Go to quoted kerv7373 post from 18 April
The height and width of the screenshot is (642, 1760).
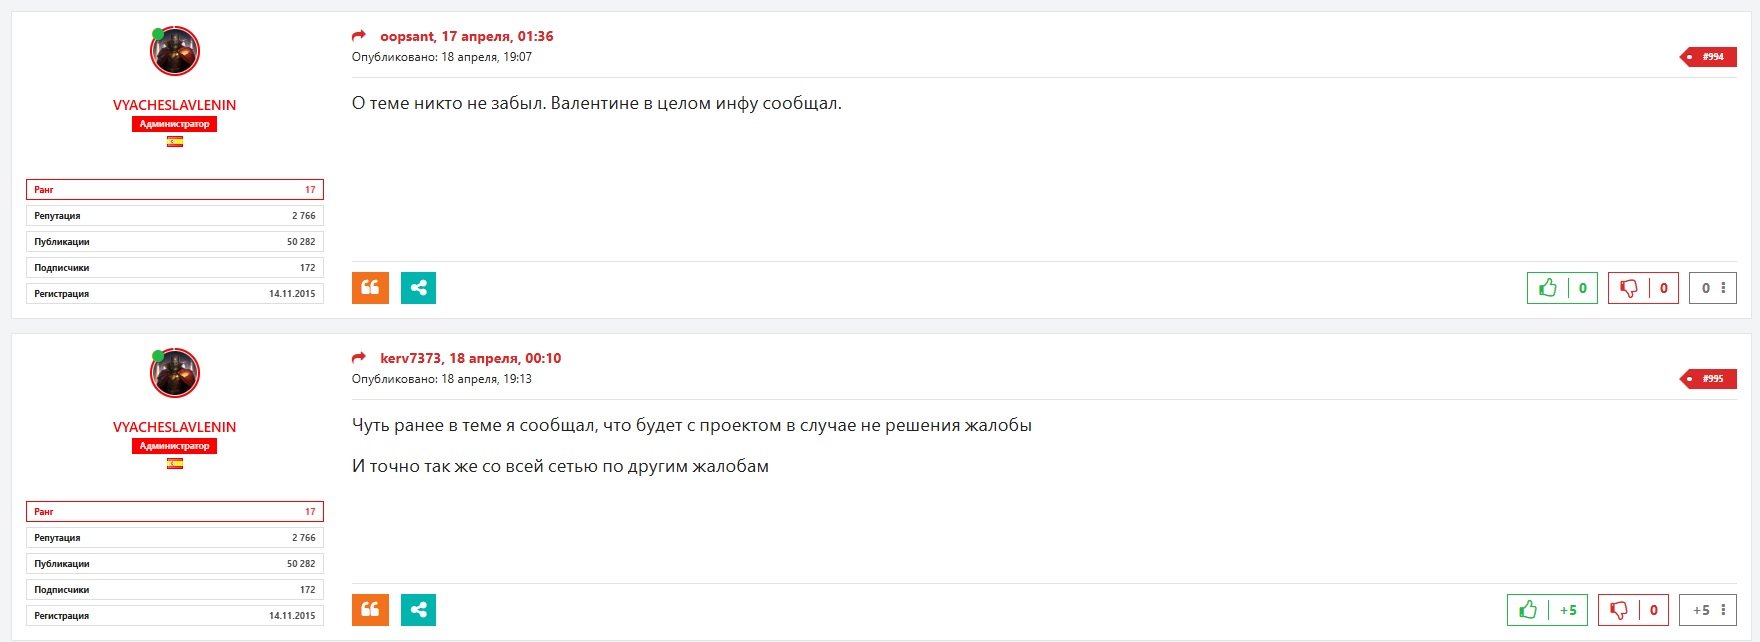click(x=470, y=358)
